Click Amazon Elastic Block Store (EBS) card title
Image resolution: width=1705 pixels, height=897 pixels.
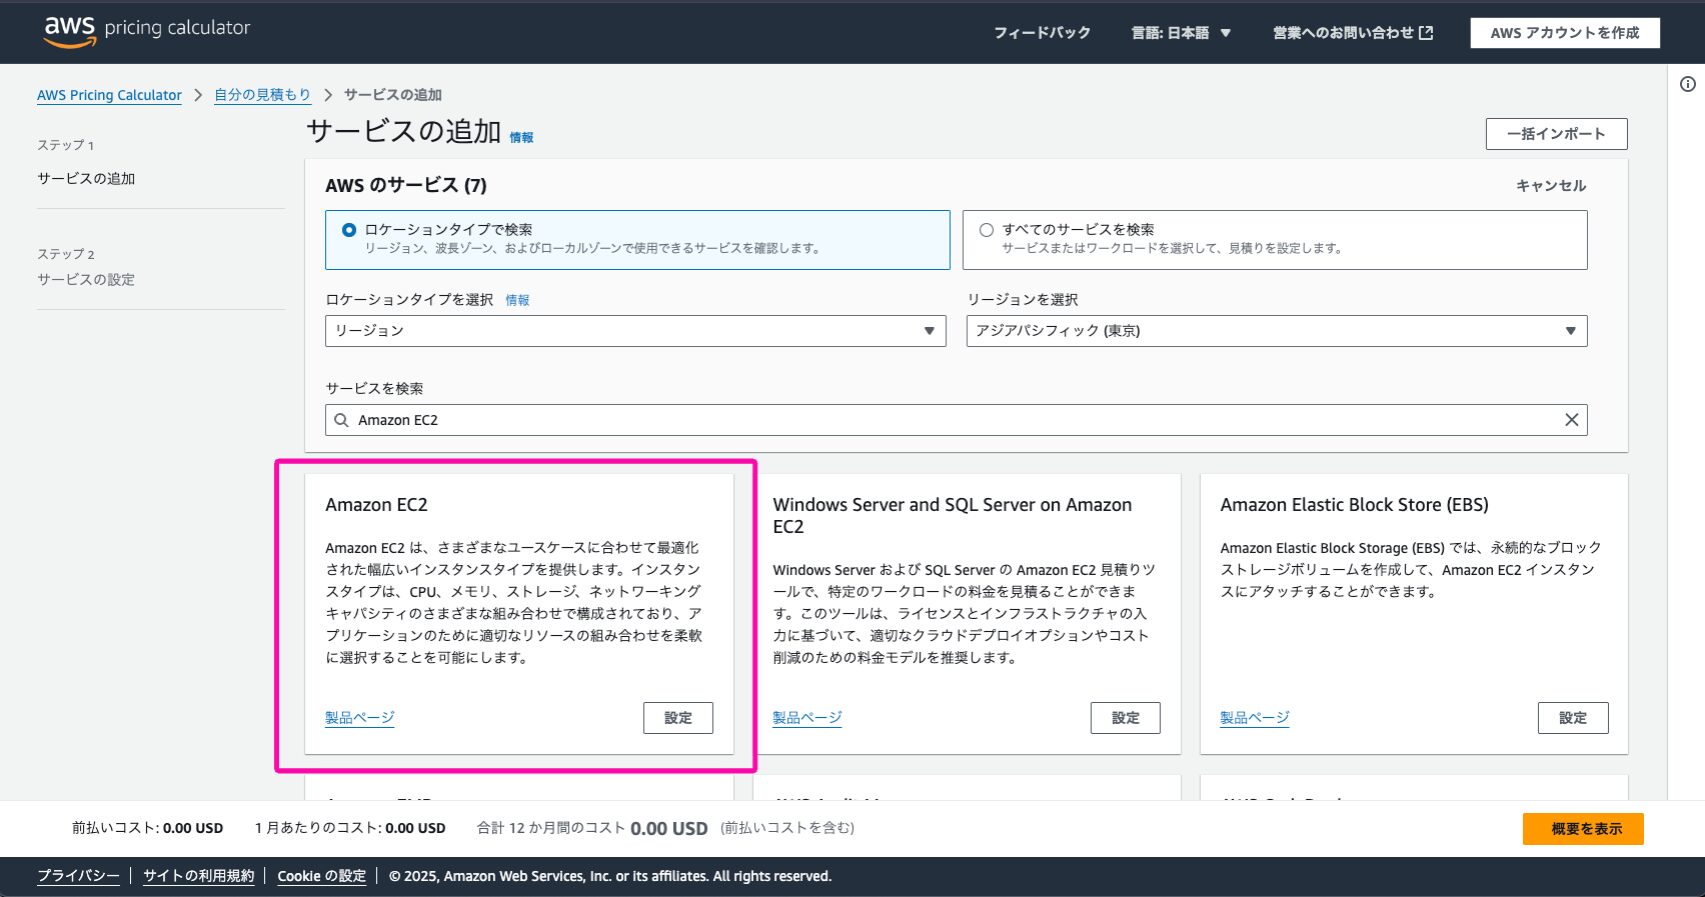coord(1354,505)
